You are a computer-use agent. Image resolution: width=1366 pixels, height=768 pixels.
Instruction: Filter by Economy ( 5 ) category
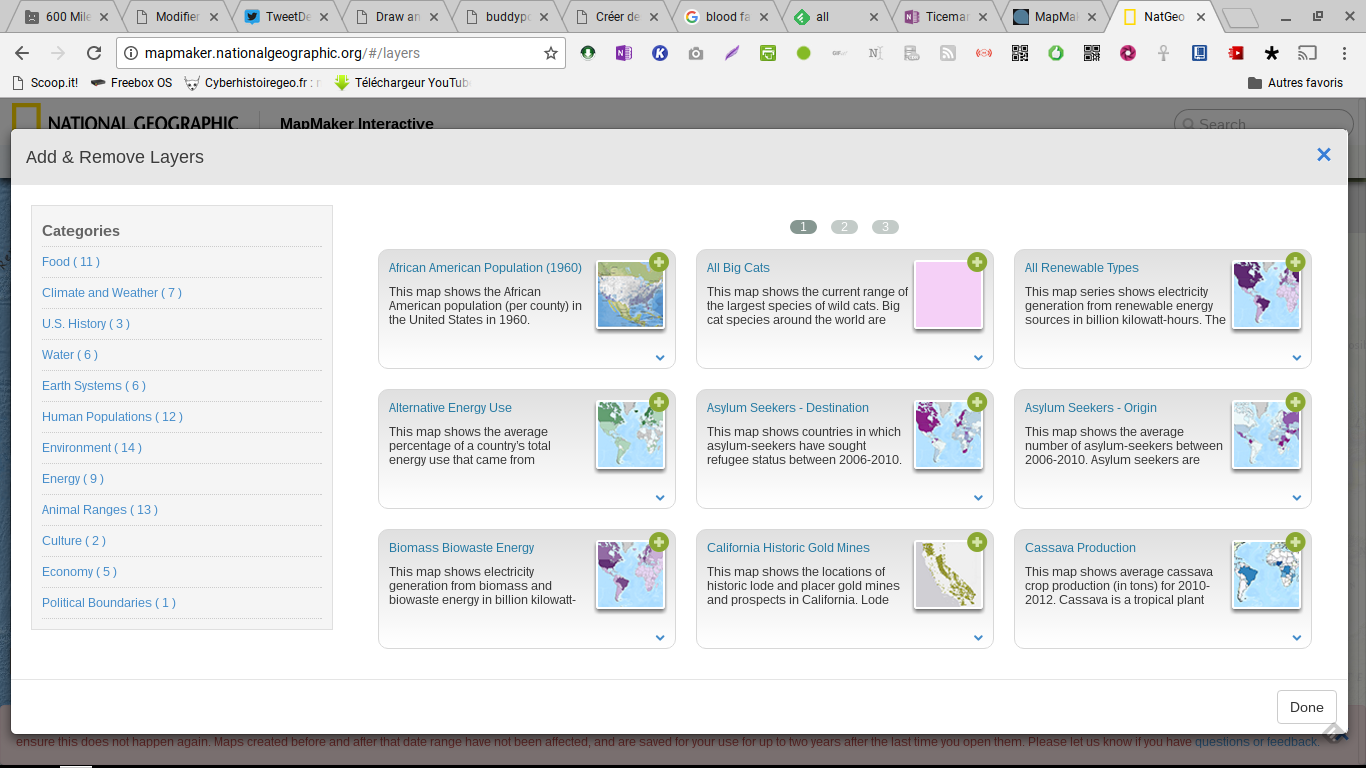79,572
